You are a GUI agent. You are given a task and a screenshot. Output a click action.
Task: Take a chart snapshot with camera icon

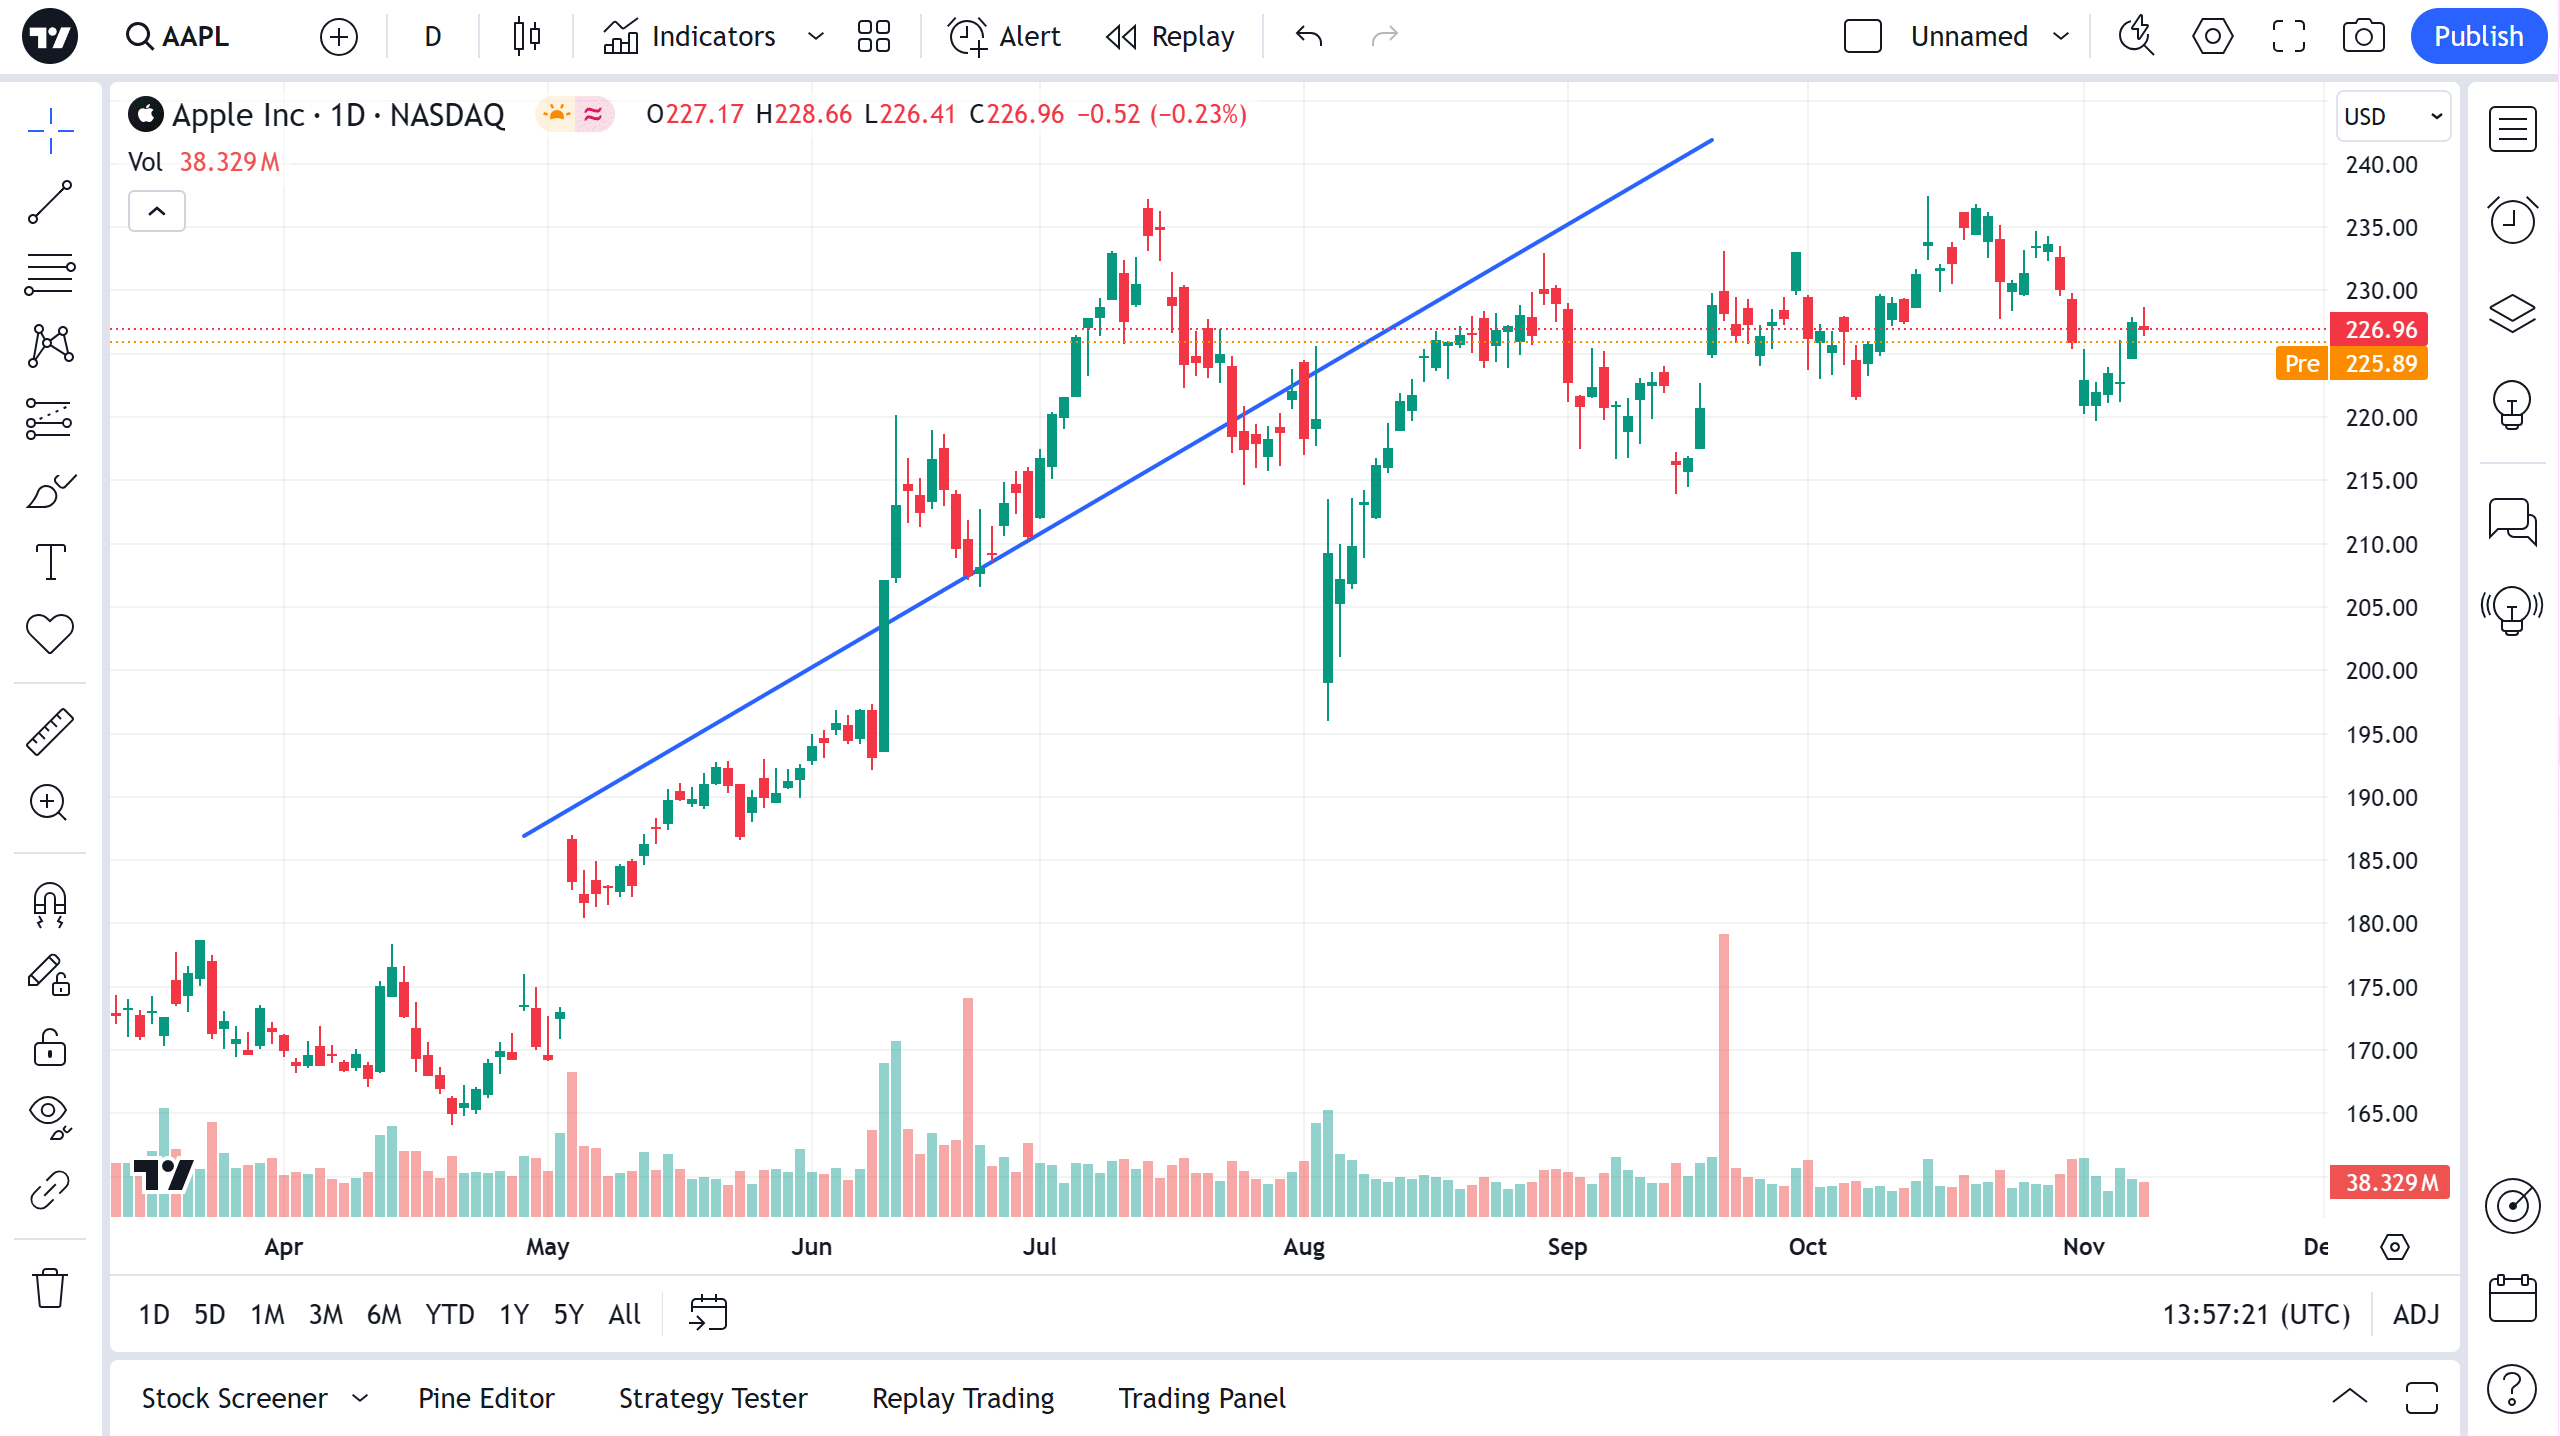2365,36
